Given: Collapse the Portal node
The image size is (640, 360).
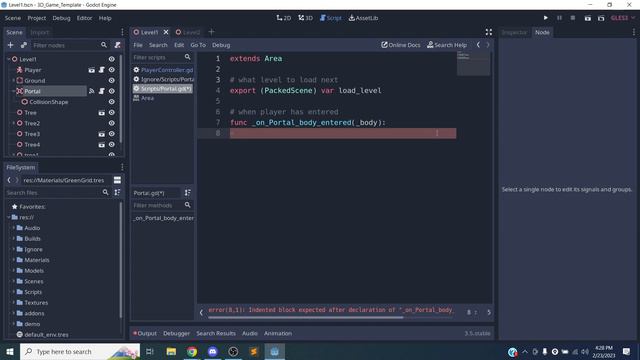Looking at the screenshot, I should (13, 91).
